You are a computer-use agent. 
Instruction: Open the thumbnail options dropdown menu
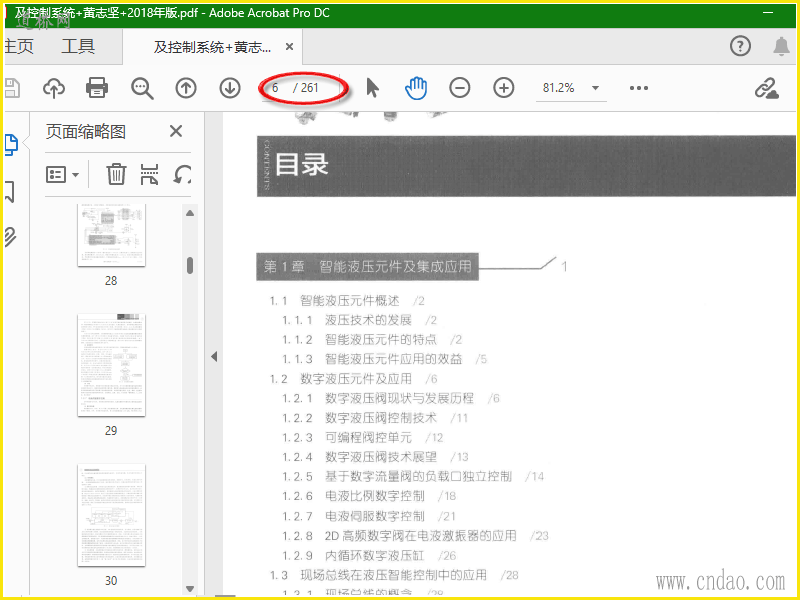(62, 174)
